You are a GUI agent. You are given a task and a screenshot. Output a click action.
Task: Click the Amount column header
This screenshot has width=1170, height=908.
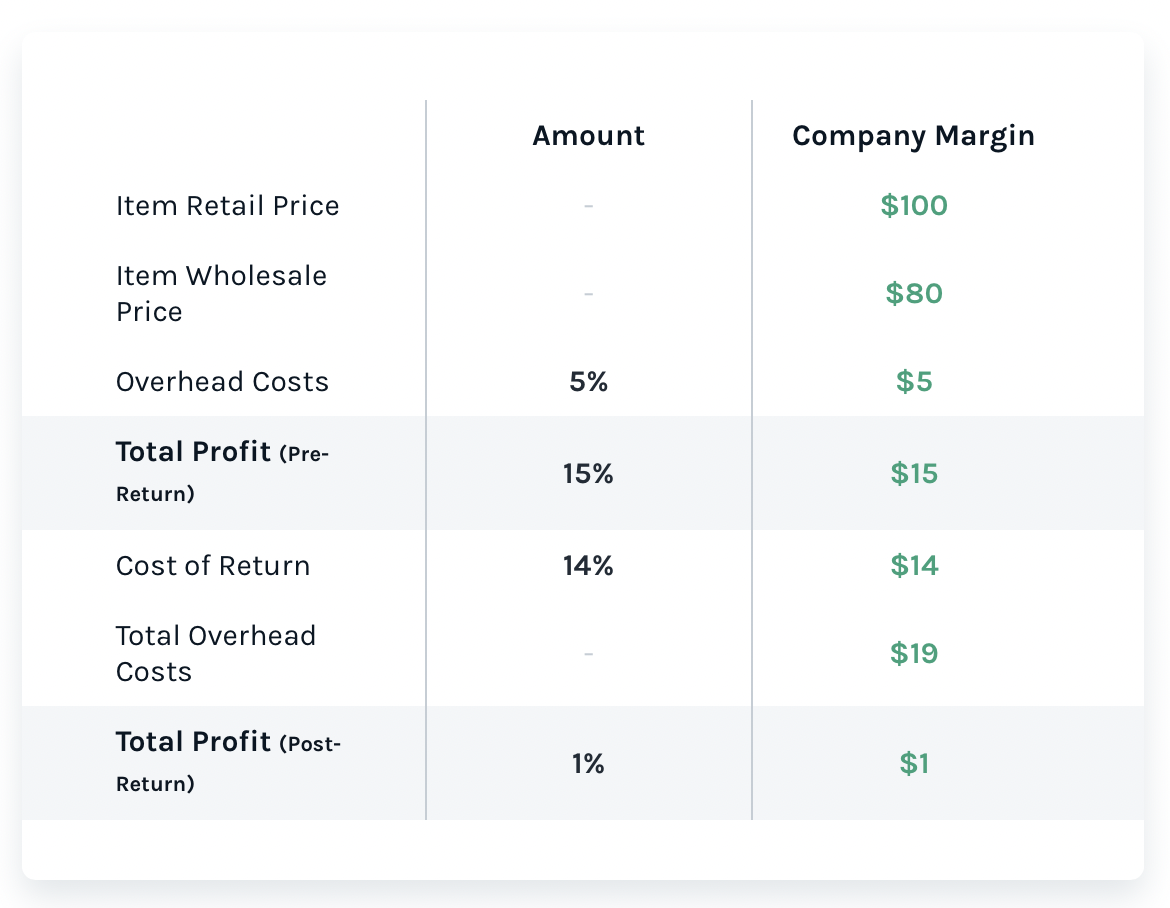(588, 136)
